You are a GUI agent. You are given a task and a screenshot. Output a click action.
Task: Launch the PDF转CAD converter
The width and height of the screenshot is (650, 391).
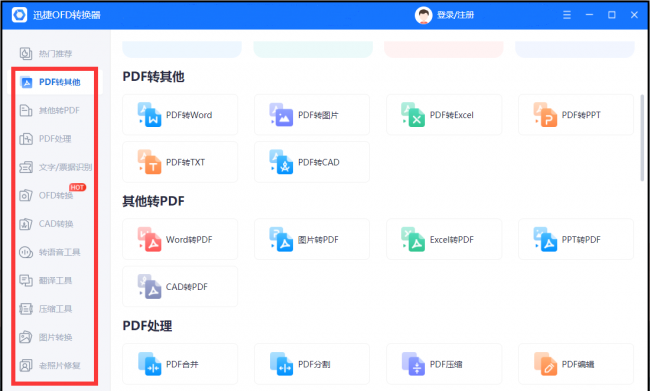(312, 162)
